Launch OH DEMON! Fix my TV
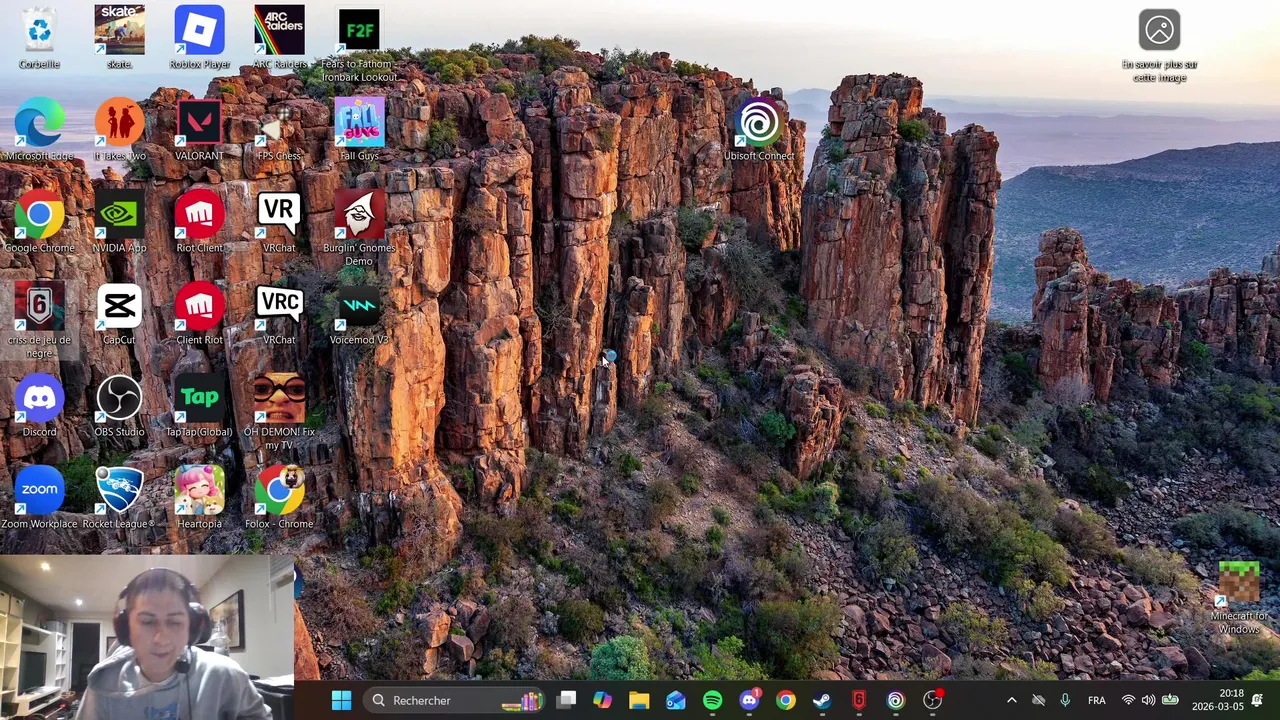 point(279,413)
